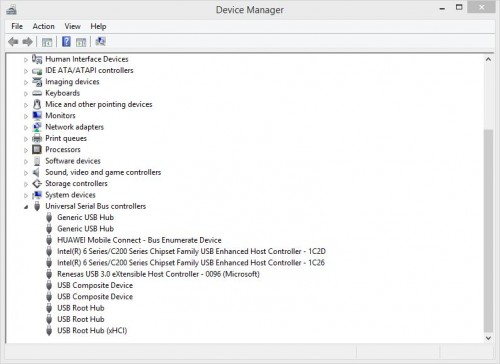Click the Forward arrow toolbar icon

pos(28,42)
